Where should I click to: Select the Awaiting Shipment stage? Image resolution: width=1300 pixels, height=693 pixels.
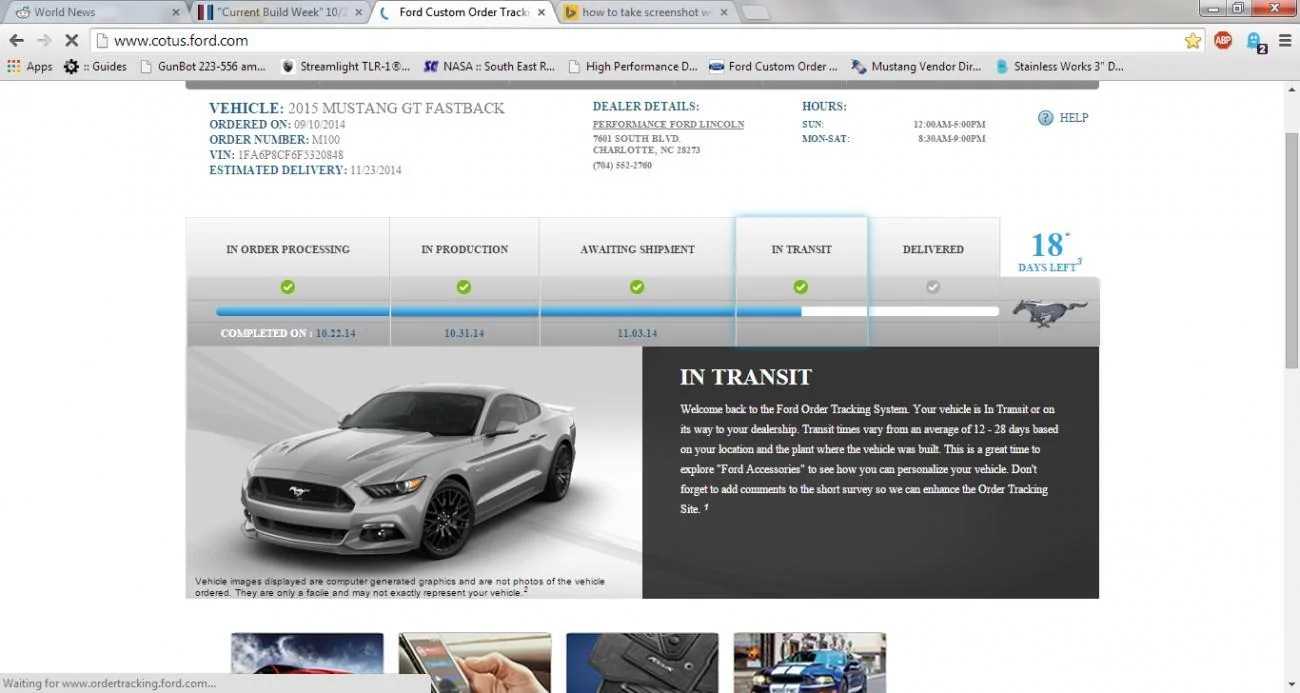coord(637,249)
